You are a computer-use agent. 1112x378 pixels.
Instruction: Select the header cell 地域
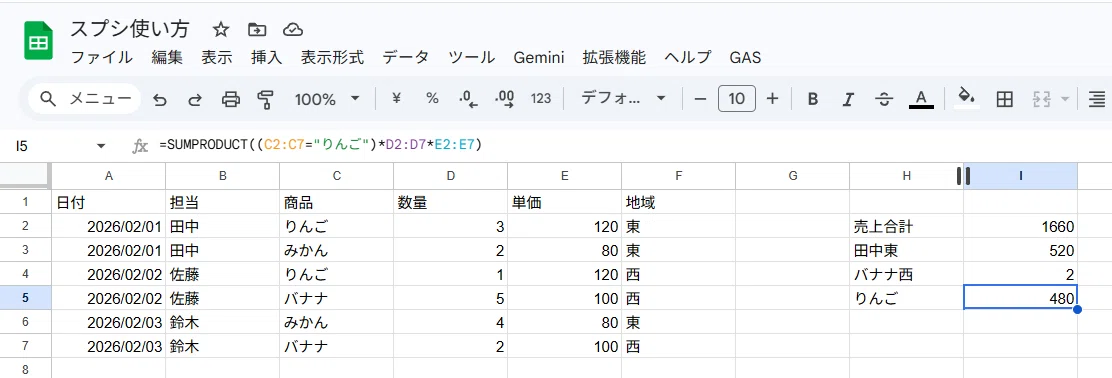click(679, 202)
